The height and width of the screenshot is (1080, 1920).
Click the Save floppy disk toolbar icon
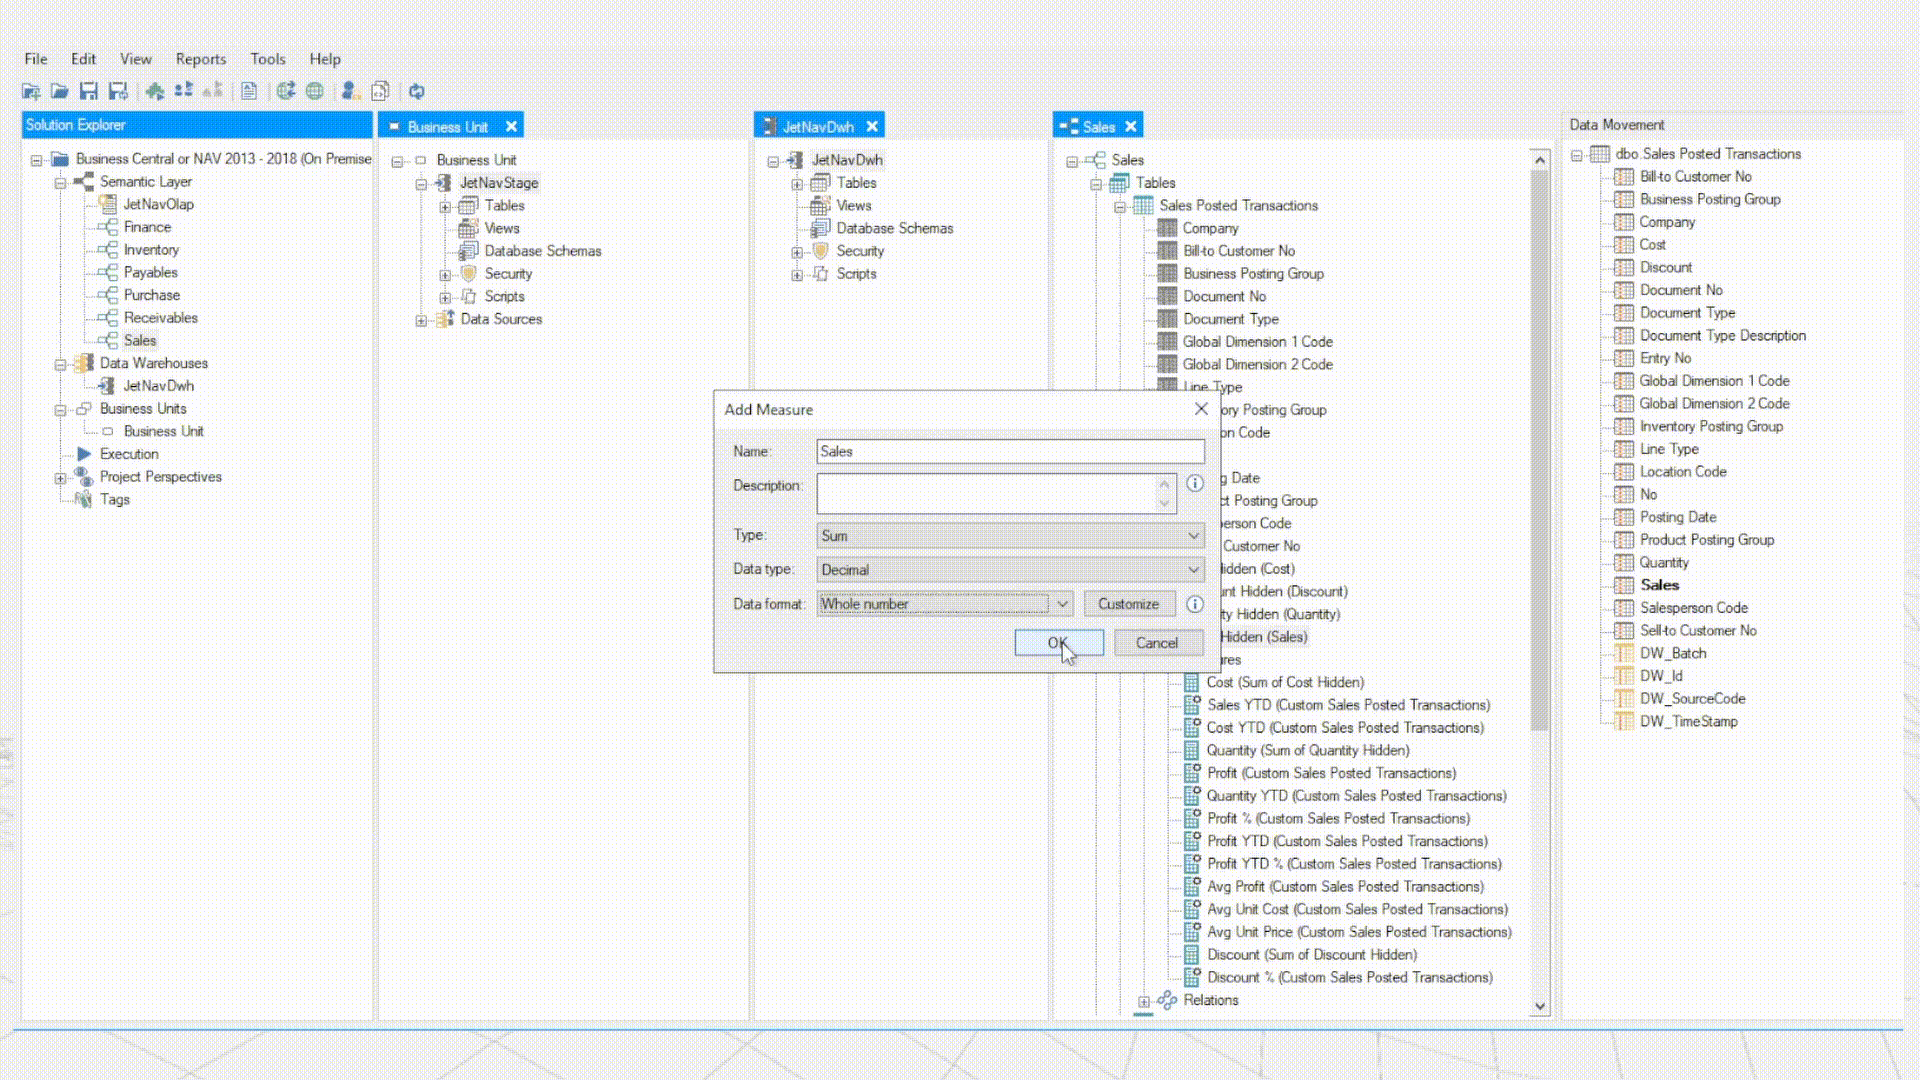[89, 91]
